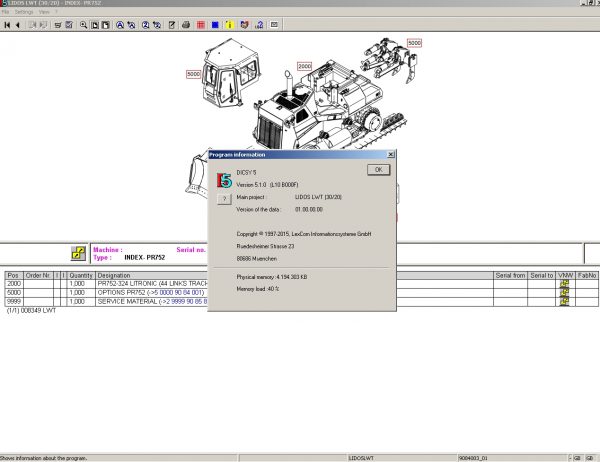Viewport: 600px width, 462px height.
Task: Click VNW icon in row 9999
Action: click(x=564, y=302)
